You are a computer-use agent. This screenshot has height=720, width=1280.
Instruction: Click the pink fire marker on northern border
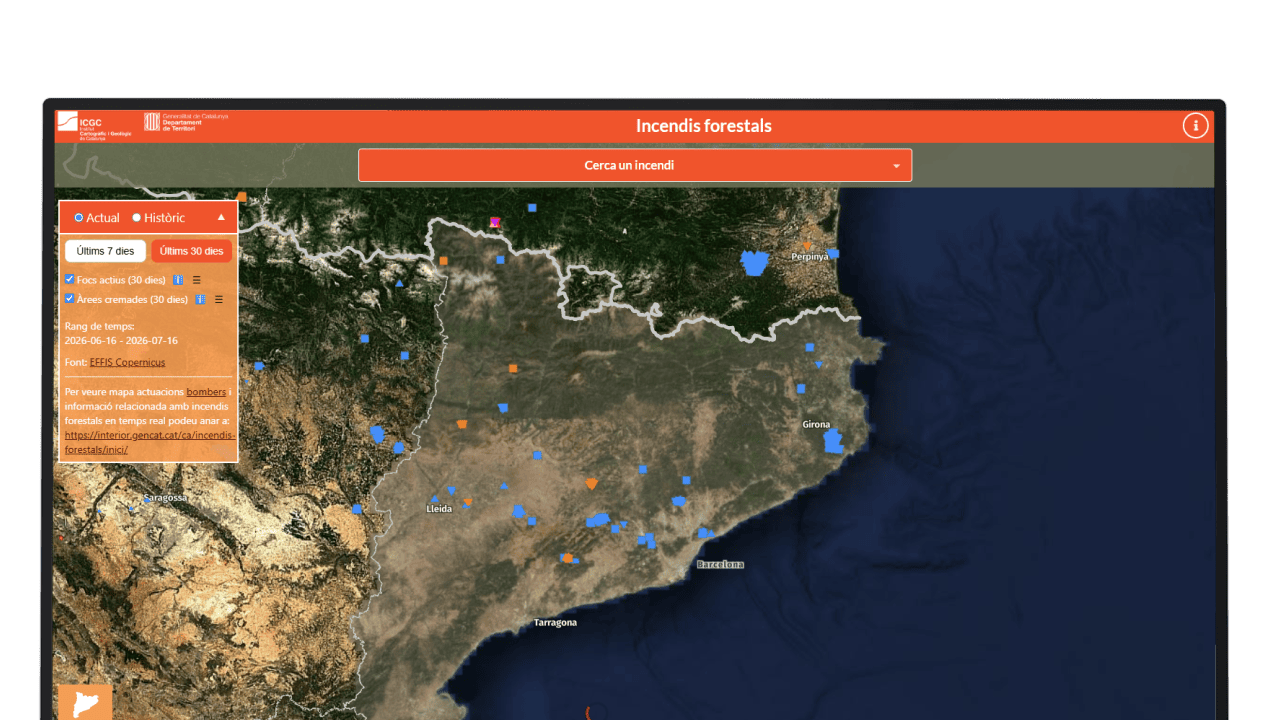click(494, 223)
